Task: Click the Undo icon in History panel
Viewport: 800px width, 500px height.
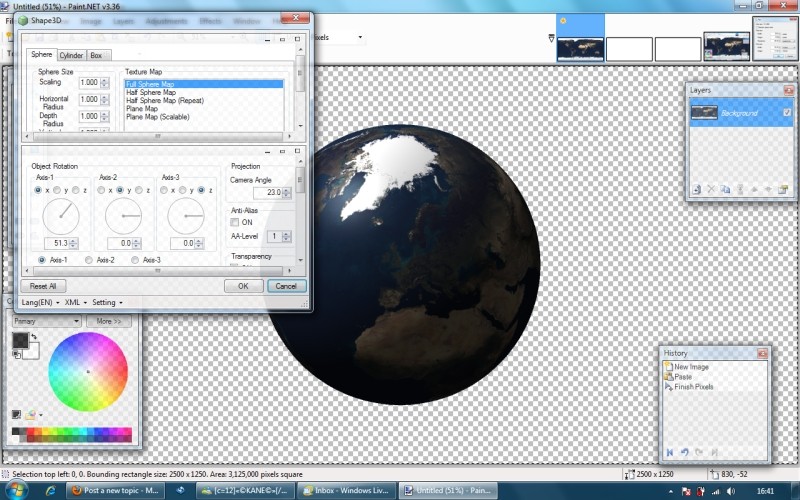Action: coord(685,452)
